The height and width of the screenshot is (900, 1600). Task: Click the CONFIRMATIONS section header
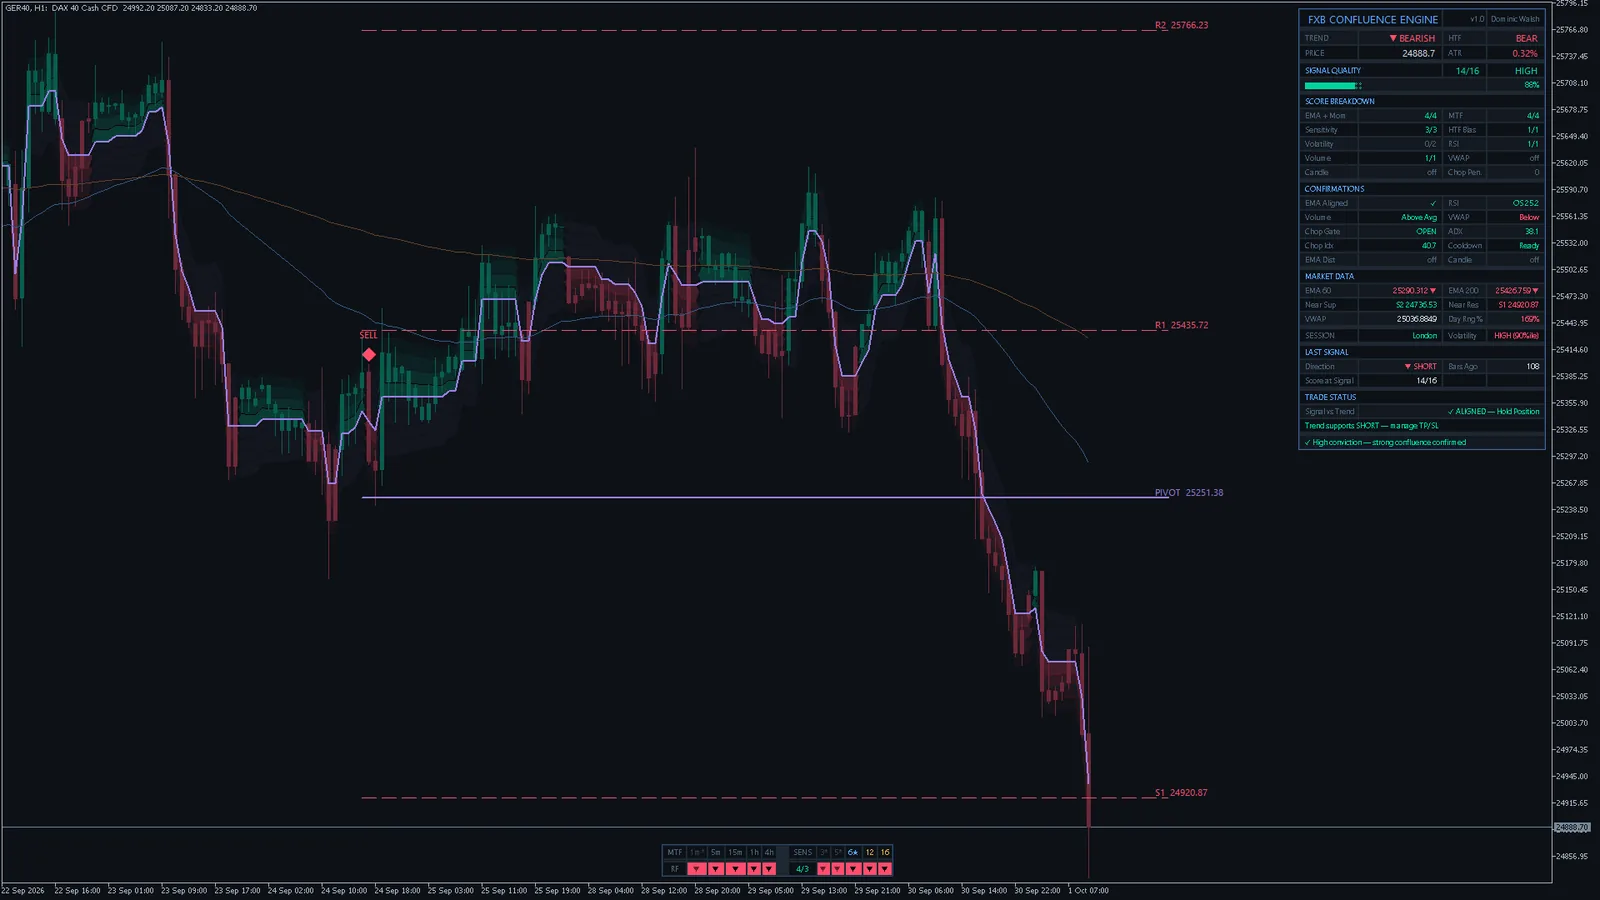coord(1334,189)
